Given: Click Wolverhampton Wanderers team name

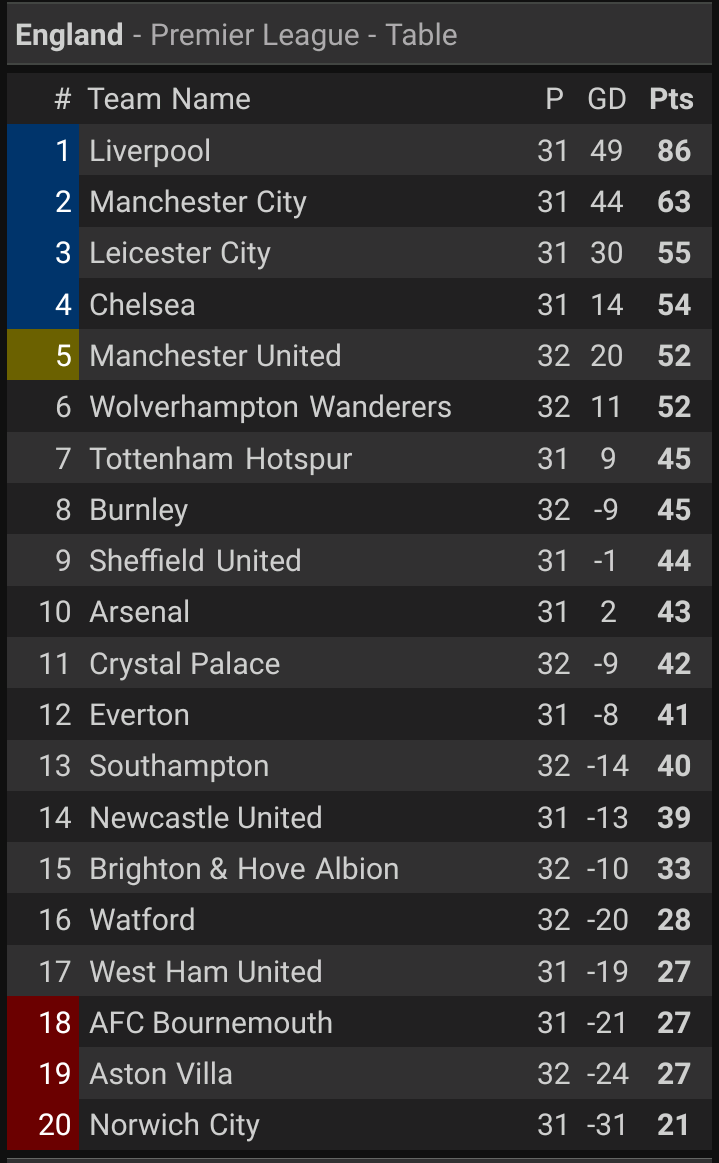Looking at the screenshot, I should point(270,407).
